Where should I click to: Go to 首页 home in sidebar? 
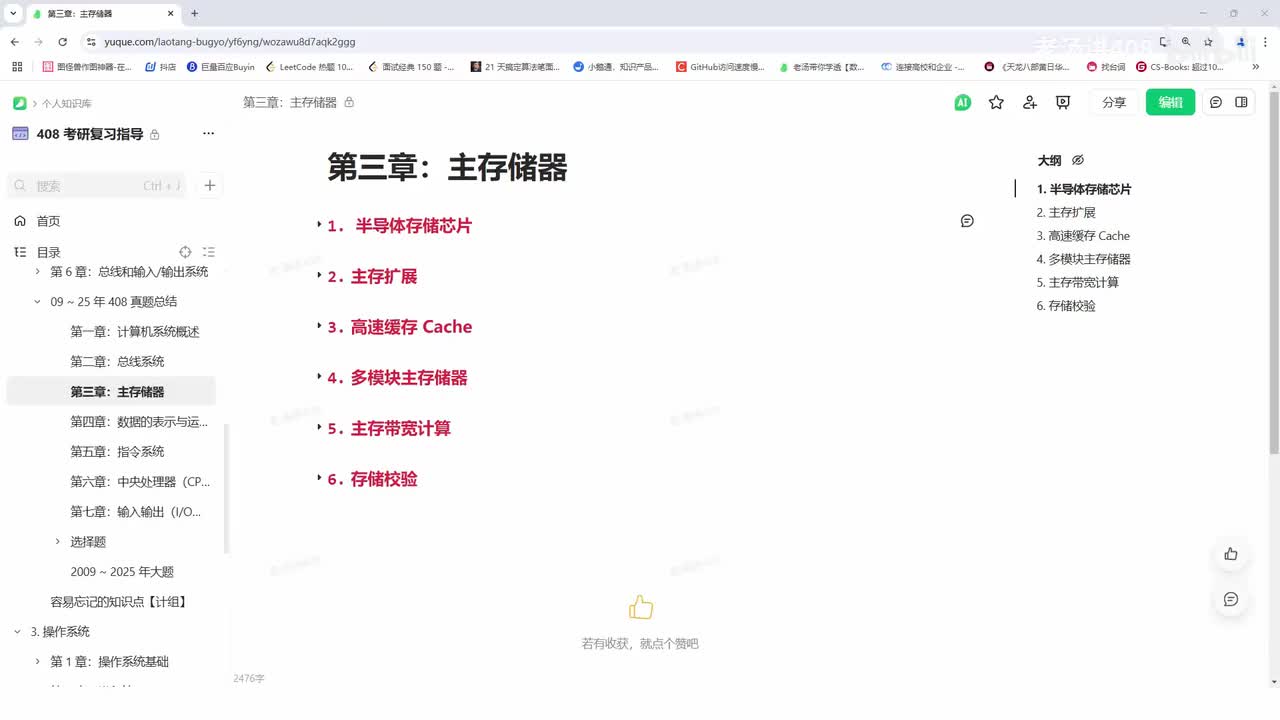tap(48, 221)
